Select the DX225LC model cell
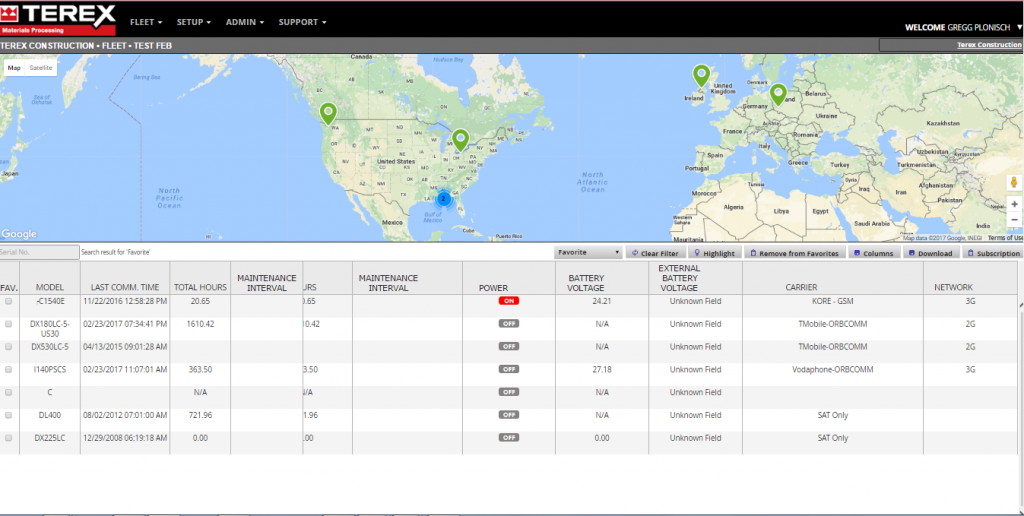The image size is (1024, 516). tap(50, 438)
